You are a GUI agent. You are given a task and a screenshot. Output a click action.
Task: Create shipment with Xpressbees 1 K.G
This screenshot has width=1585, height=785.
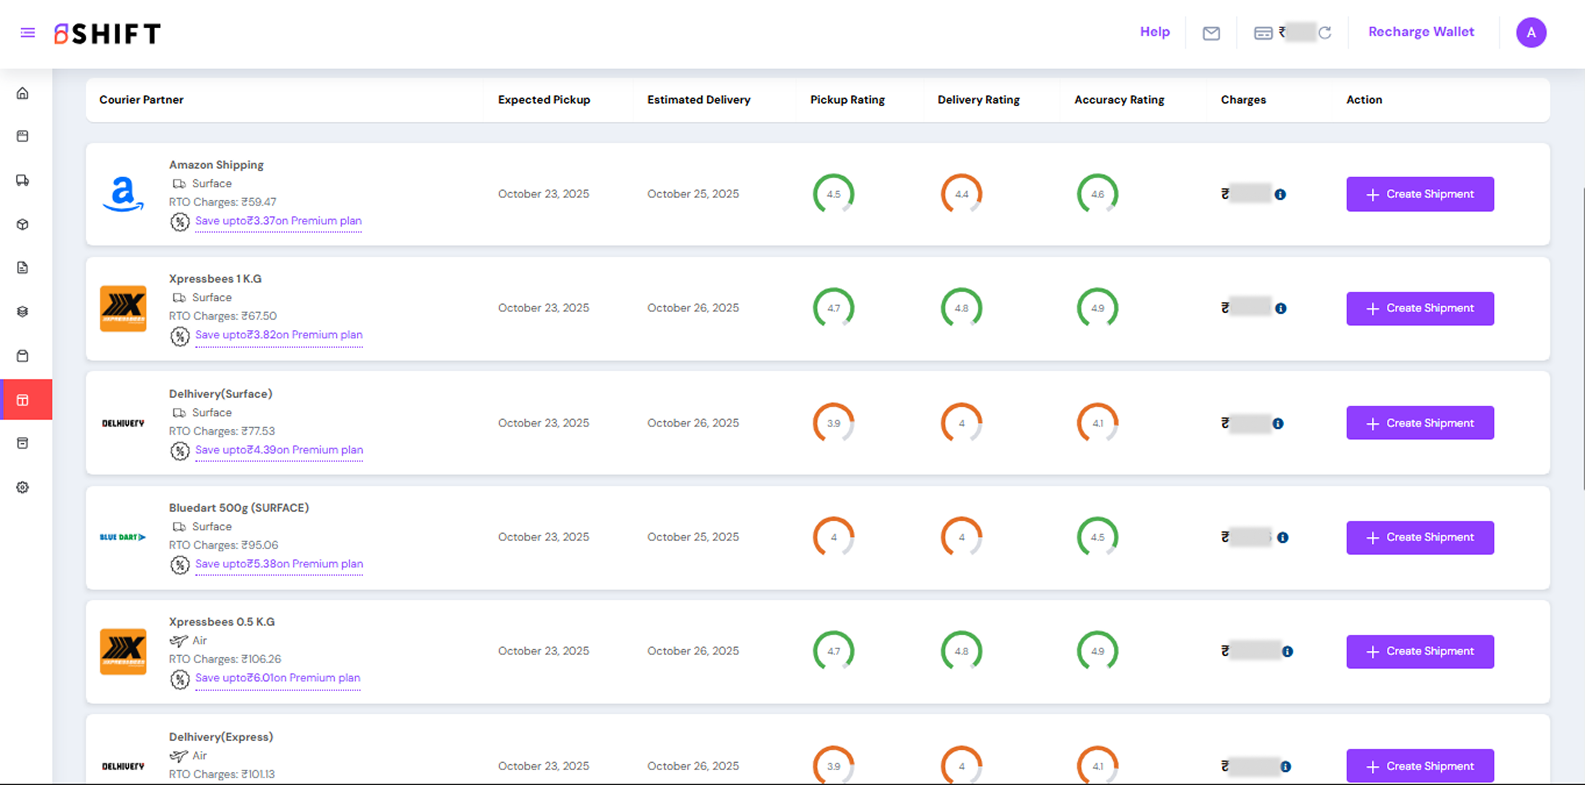(x=1419, y=308)
